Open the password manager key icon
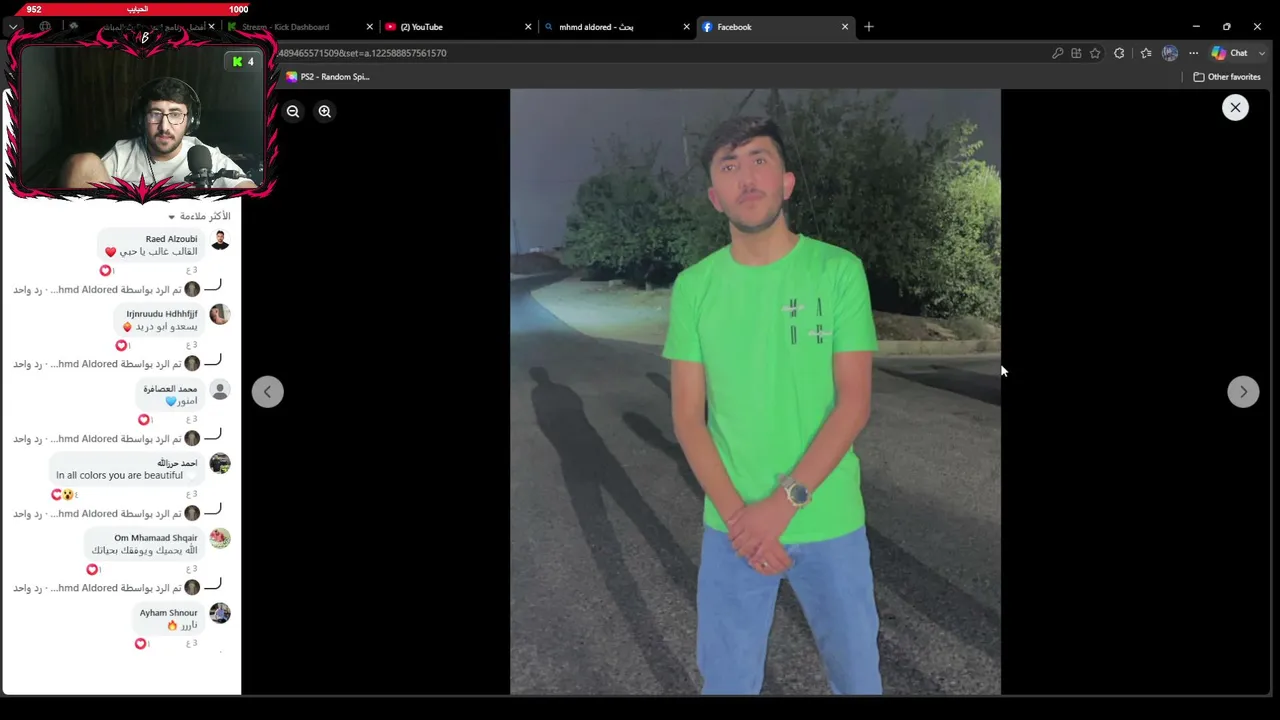This screenshot has width=1280, height=720. pyautogui.click(x=1057, y=53)
